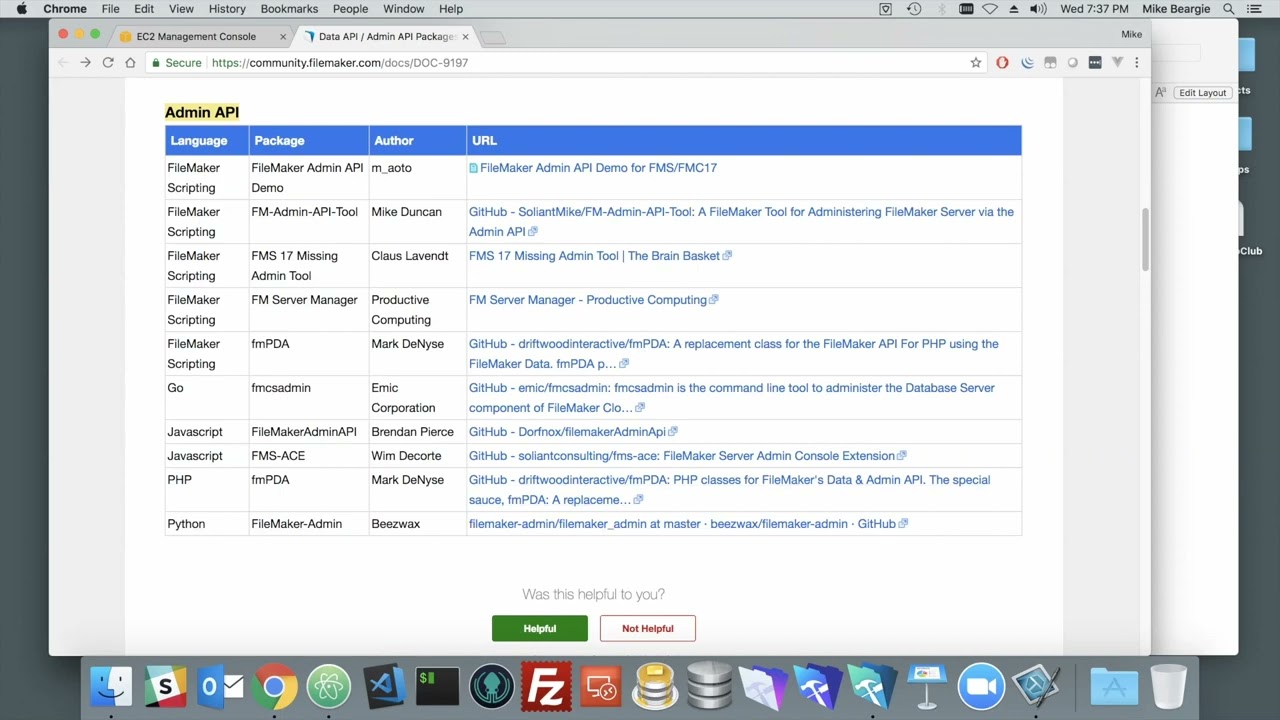Open FM Server Manager - Productive Computing link

tap(588, 300)
